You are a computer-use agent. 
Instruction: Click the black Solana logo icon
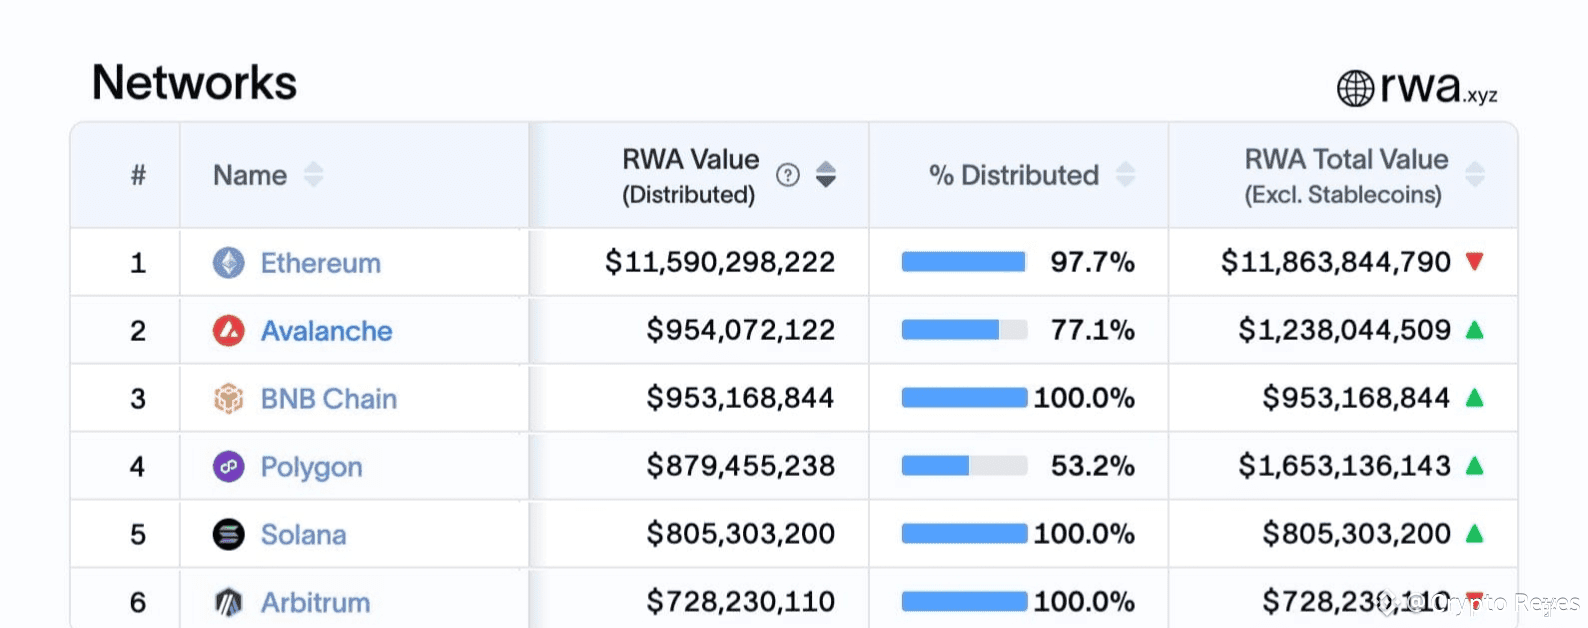tap(229, 535)
